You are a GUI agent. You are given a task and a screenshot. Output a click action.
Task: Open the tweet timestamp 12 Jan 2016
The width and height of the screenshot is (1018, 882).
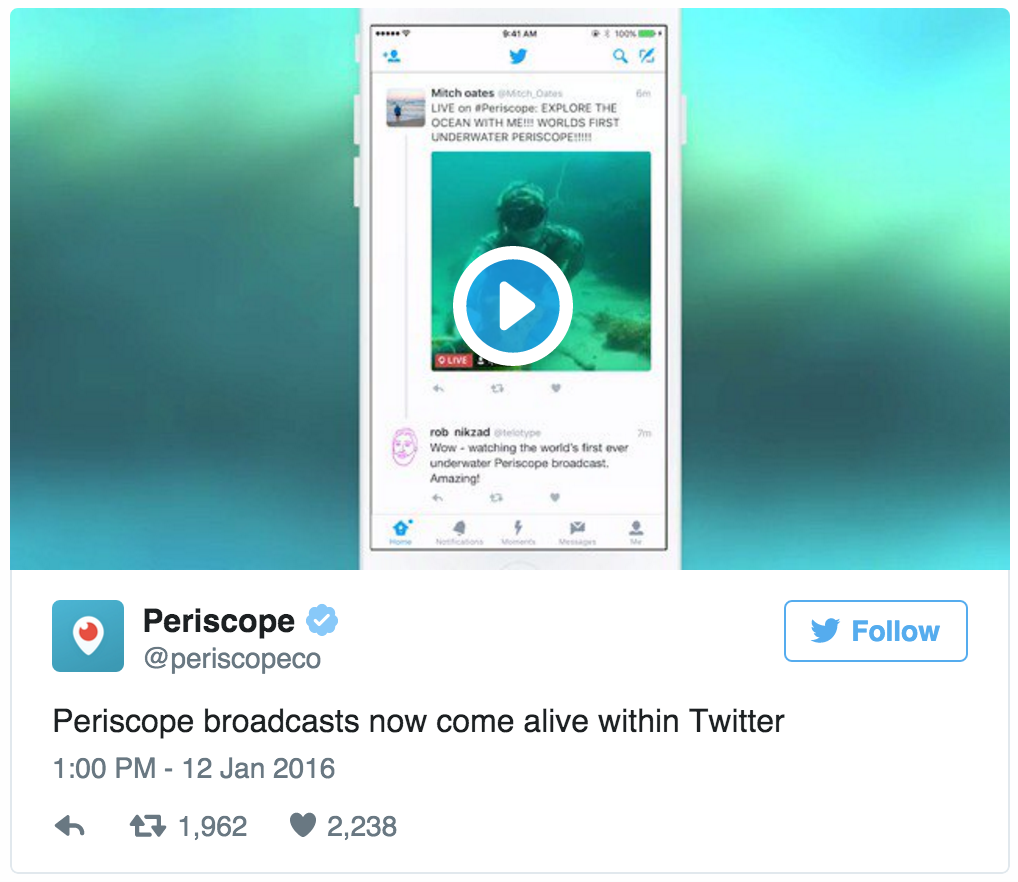pyautogui.click(x=193, y=768)
